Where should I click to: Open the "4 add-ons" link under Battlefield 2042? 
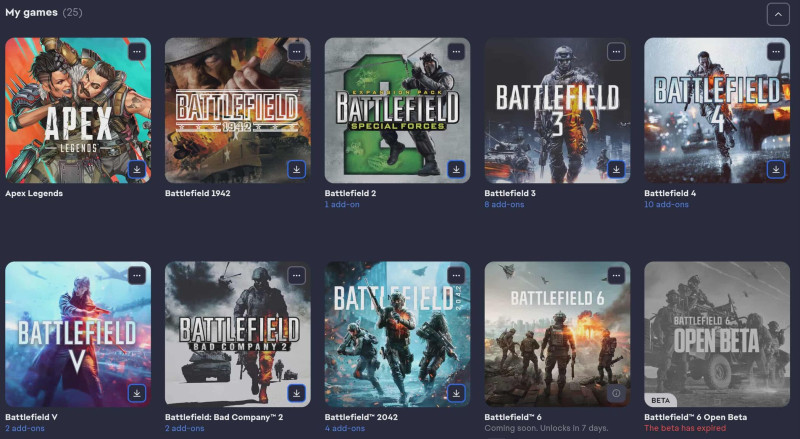tap(344, 428)
